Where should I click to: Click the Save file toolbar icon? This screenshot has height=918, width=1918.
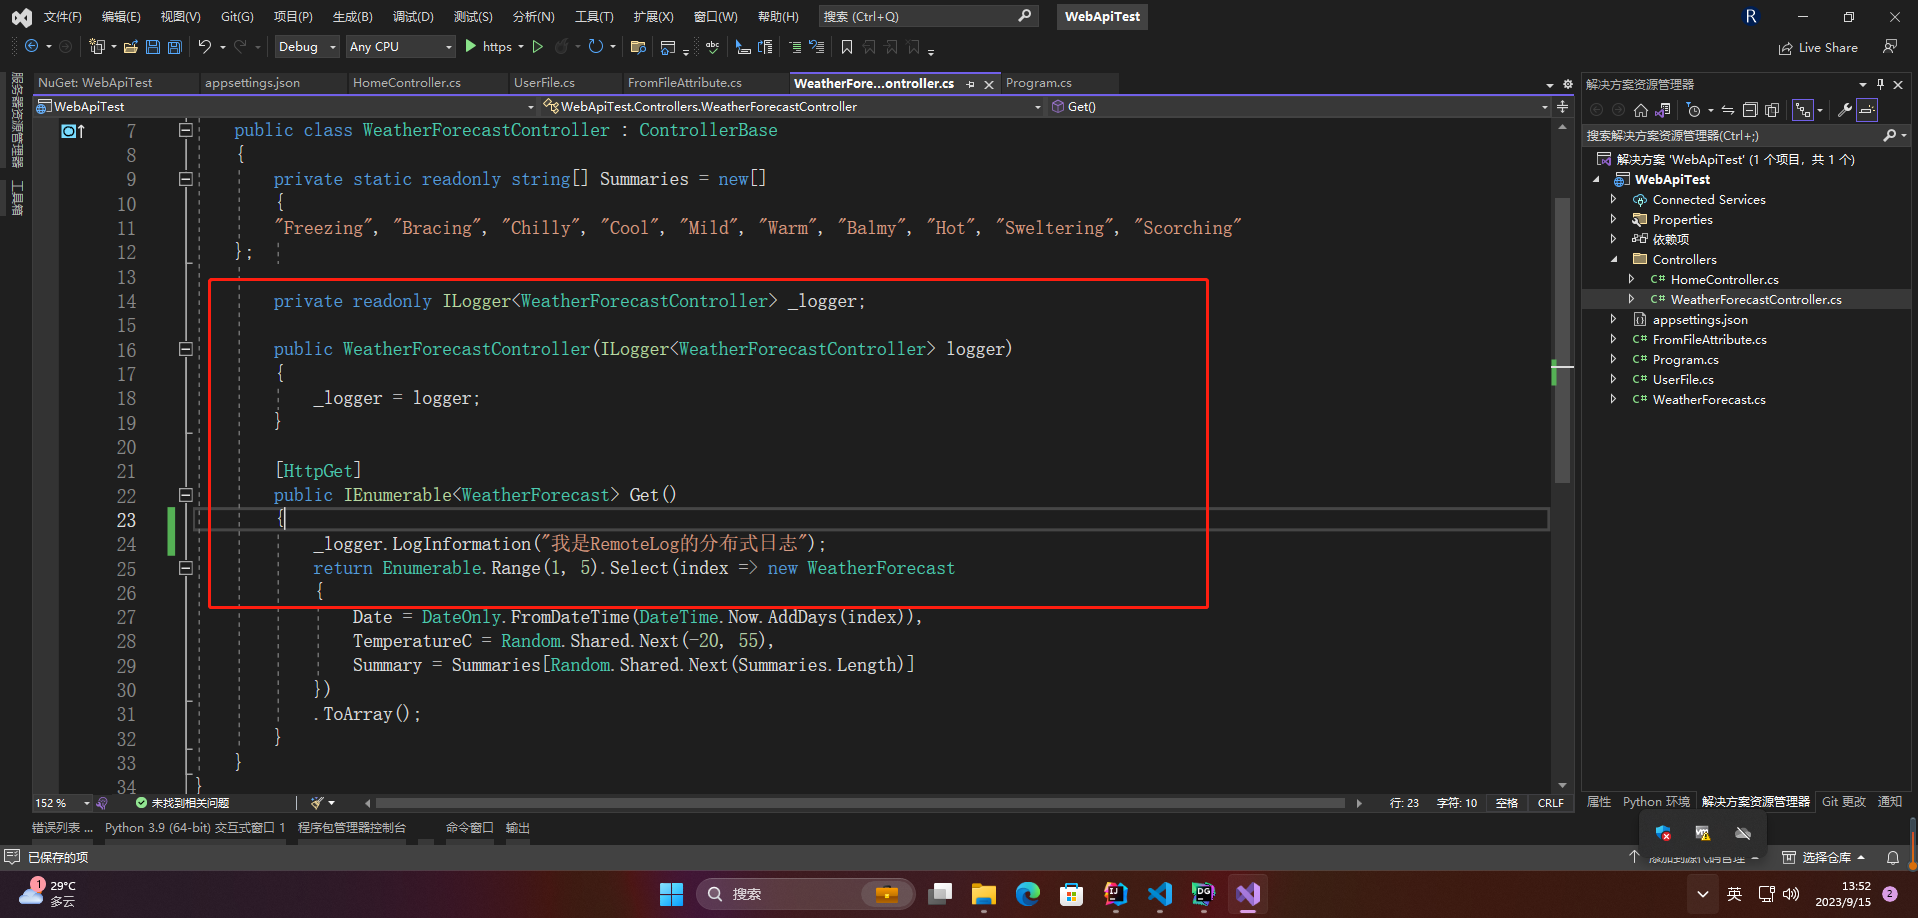[x=153, y=47]
